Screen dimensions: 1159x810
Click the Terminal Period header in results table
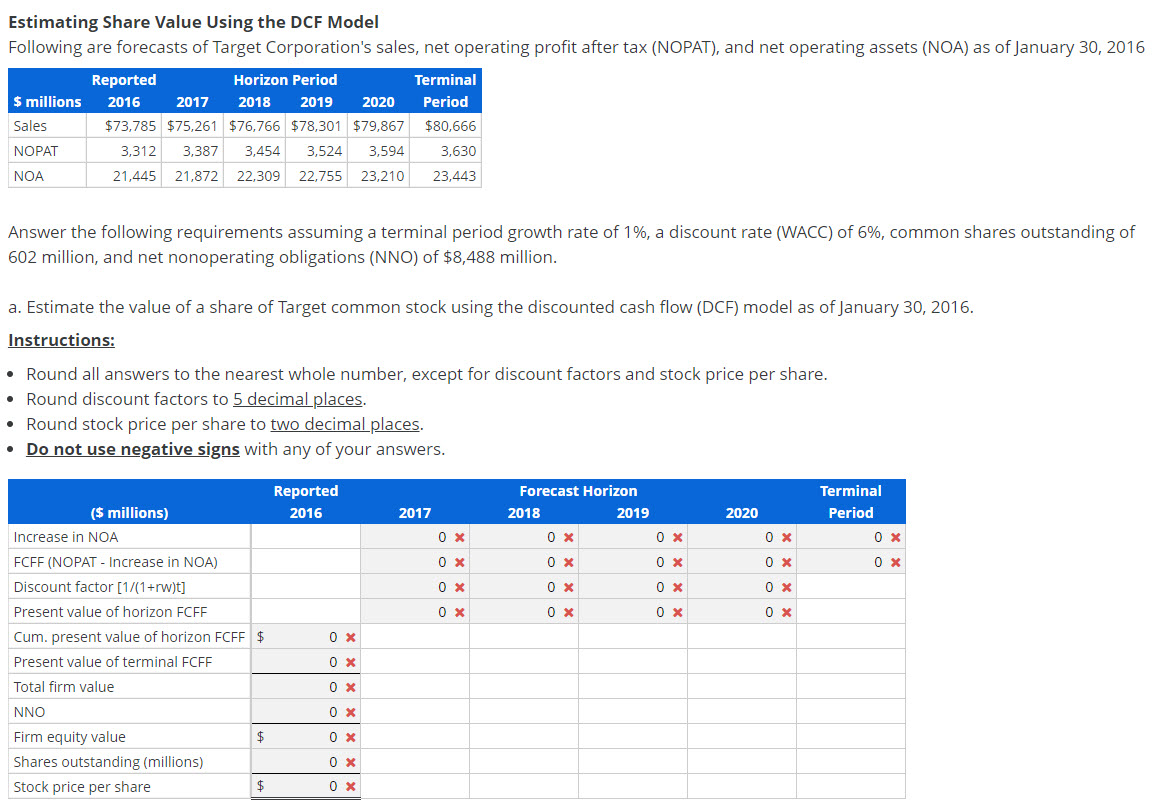850,501
